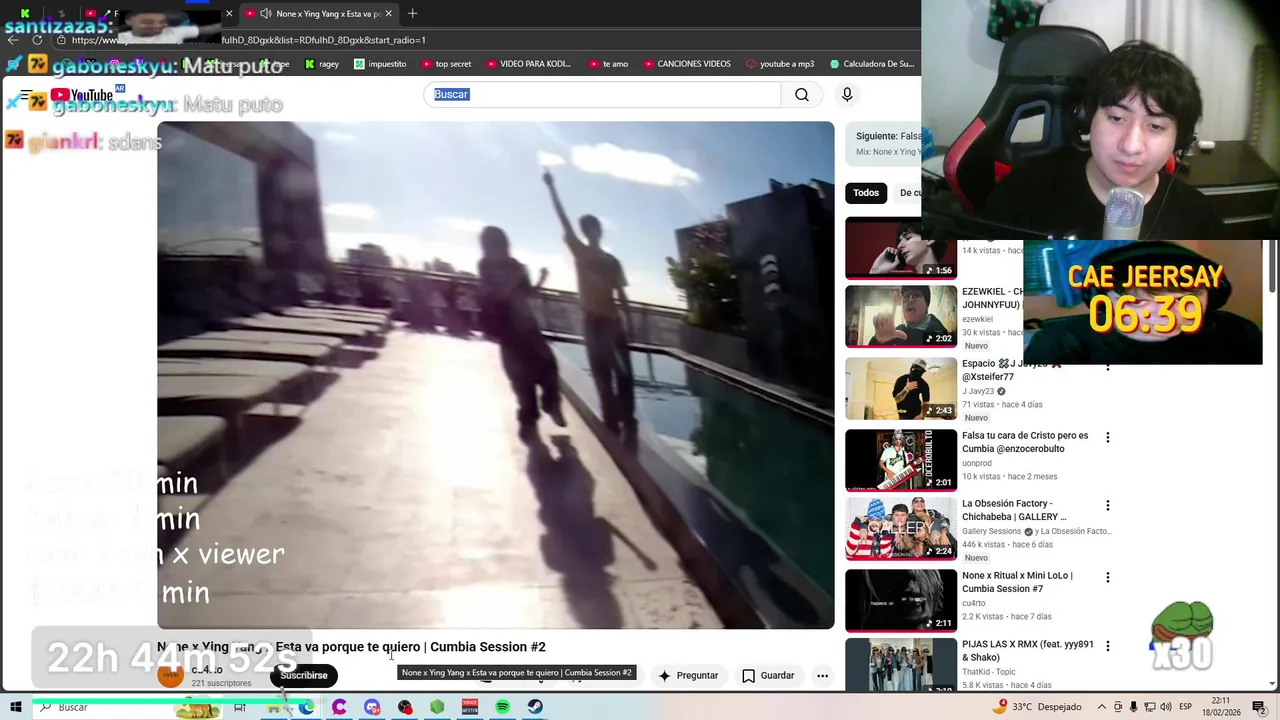
Task: Open the Calculadora De Su bookmark
Action: click(872, 64)
